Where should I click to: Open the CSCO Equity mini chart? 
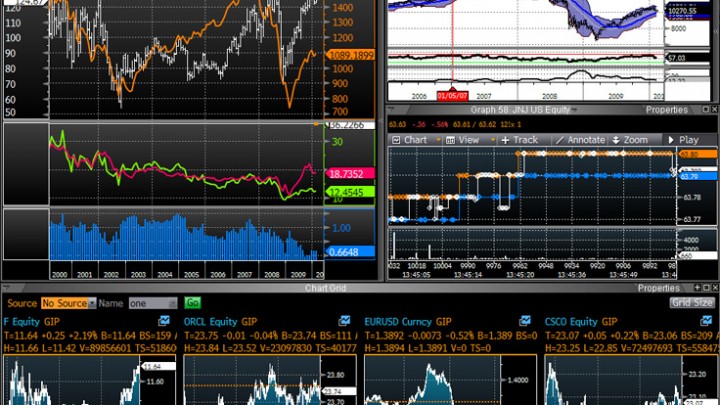click(631, 380)
